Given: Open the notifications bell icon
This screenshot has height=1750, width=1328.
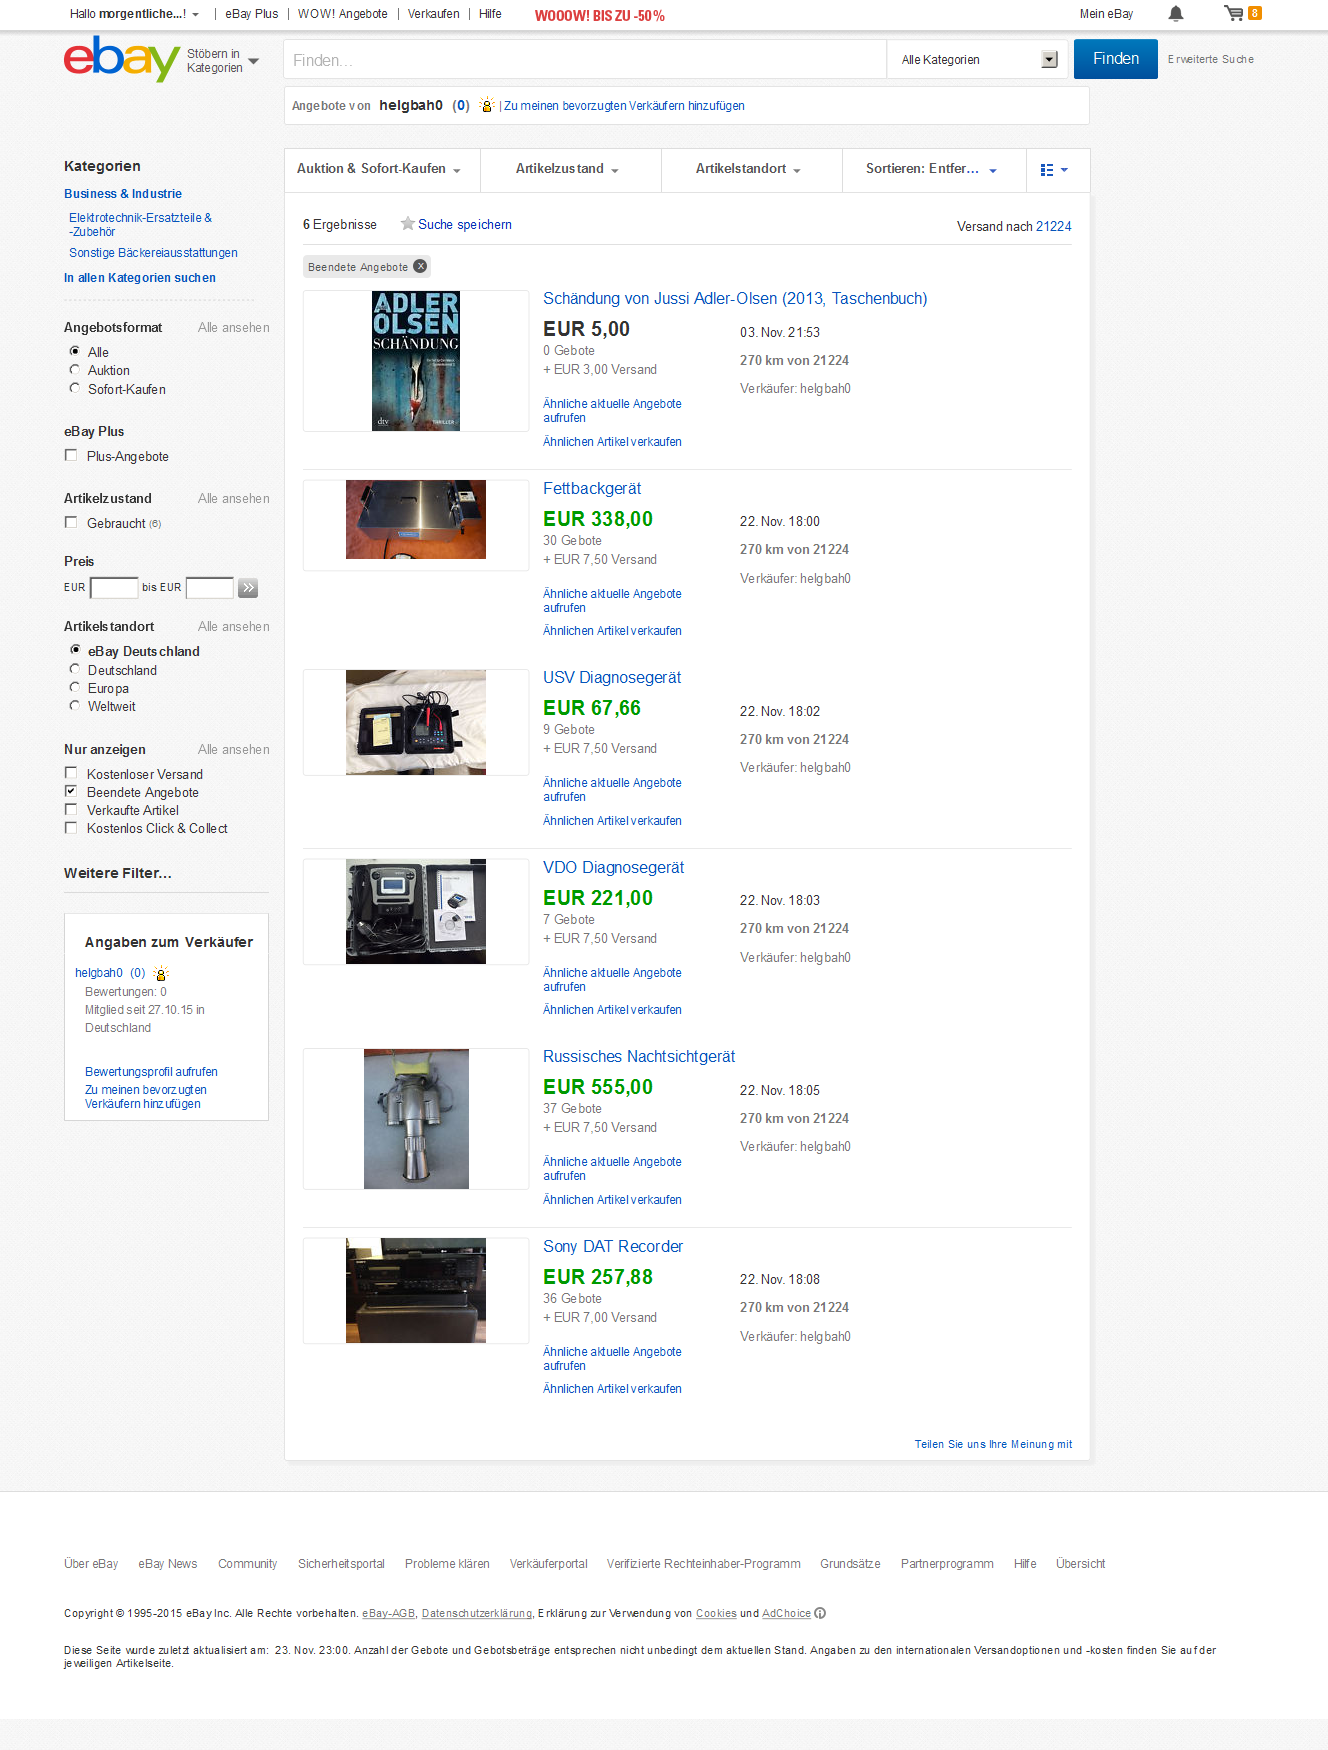Looking at the screenshot, I should pos(1176,14).
